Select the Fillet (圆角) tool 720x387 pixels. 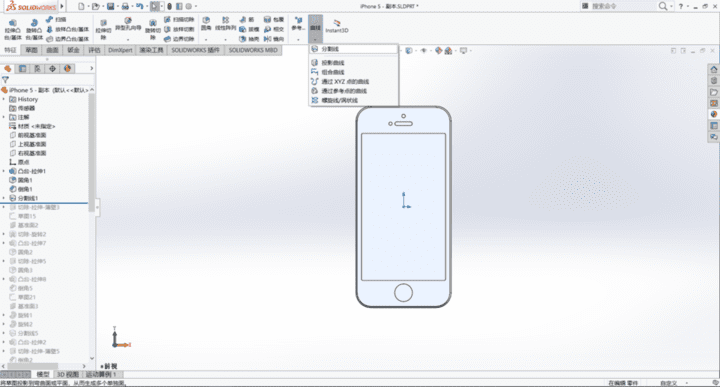point(206,24)
